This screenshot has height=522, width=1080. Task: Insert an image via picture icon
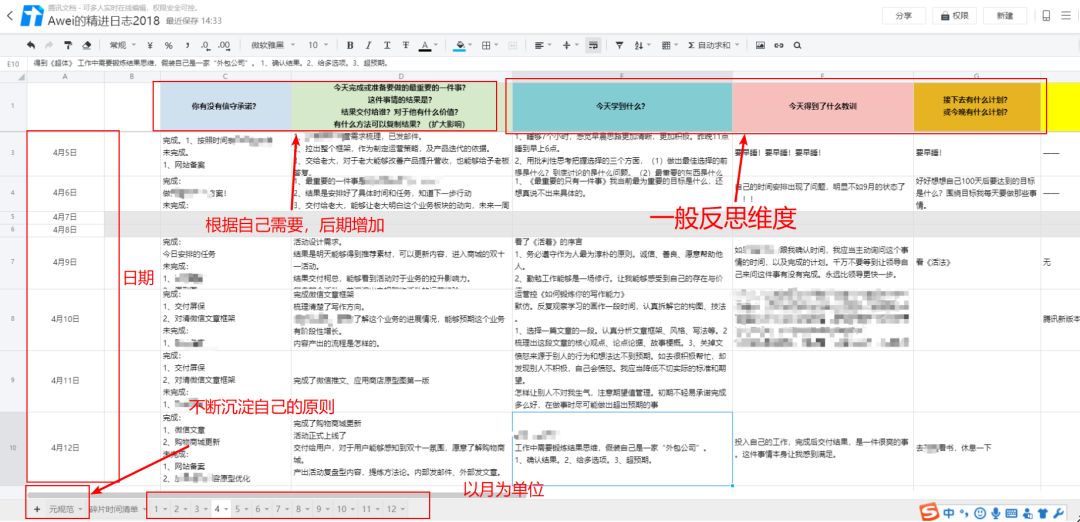coord(760,45)
